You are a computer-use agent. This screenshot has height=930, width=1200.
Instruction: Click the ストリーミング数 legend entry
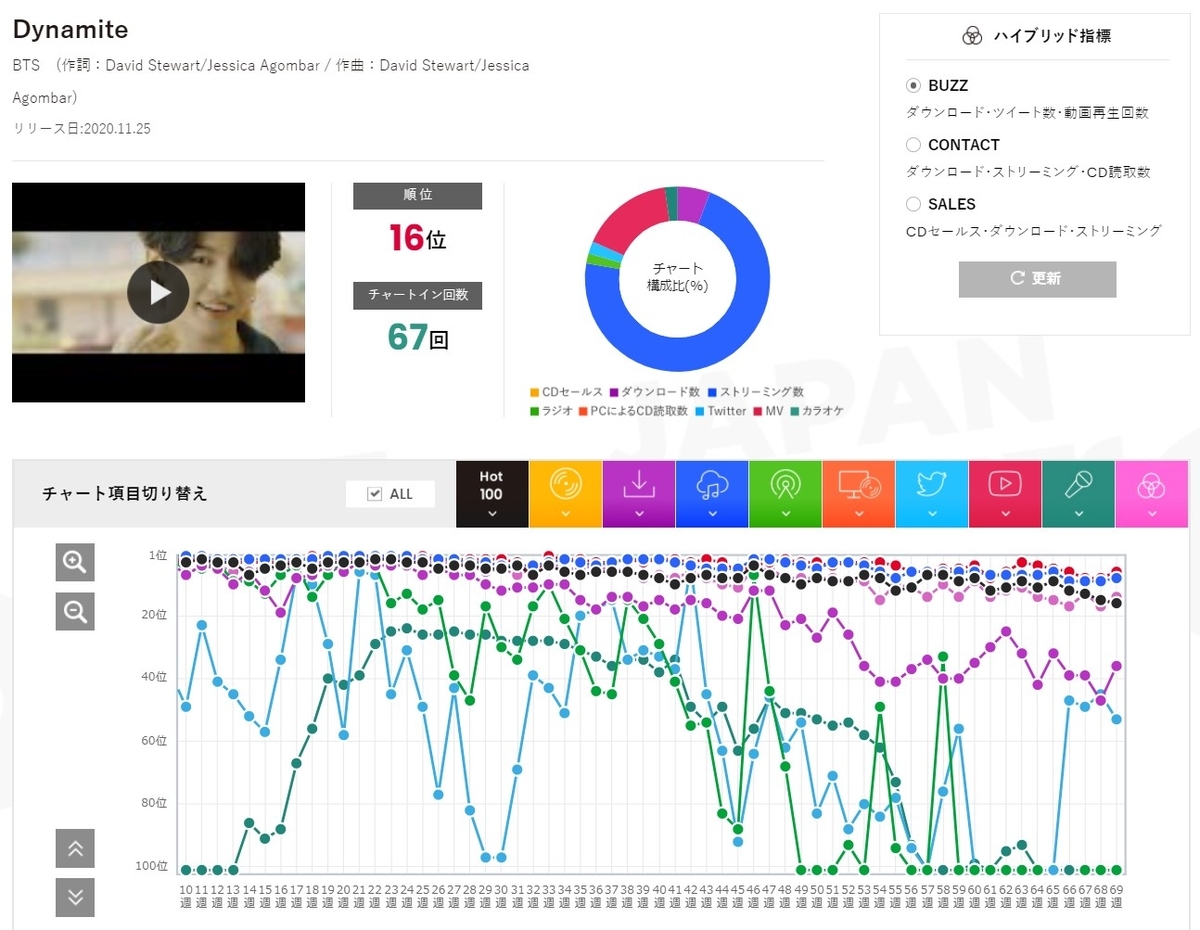[755, 392]
